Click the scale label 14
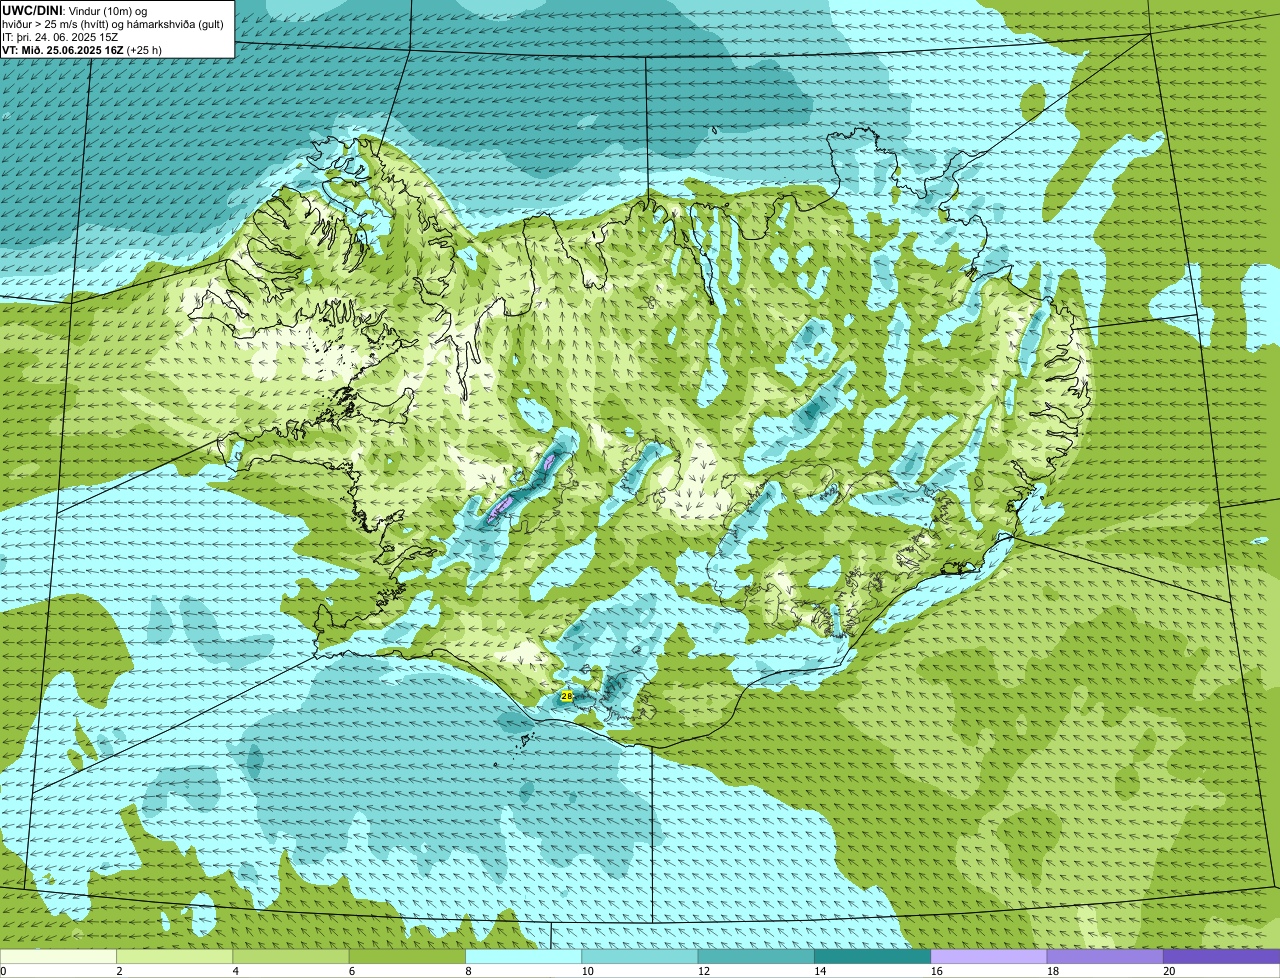Viewport: 1280px width, 978px height. pos(820,971)
